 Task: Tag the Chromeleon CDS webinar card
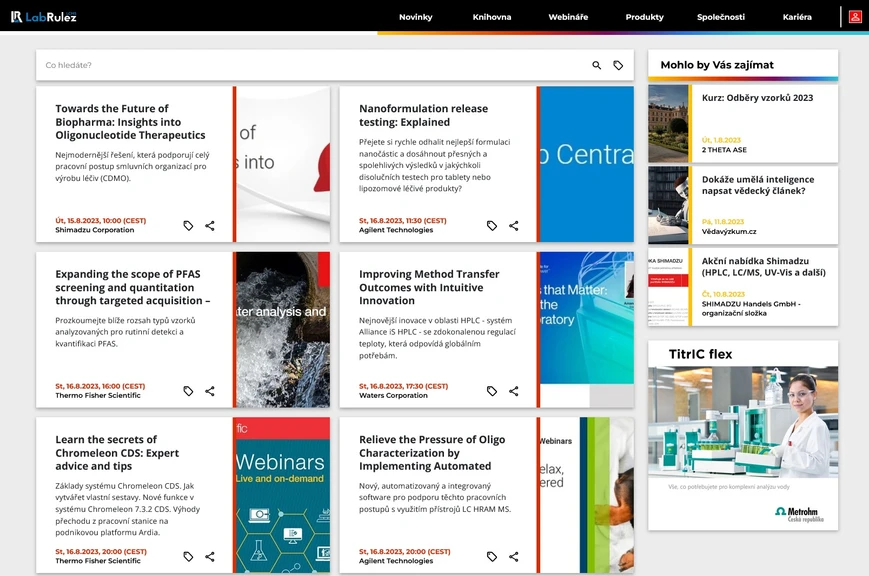188,556
